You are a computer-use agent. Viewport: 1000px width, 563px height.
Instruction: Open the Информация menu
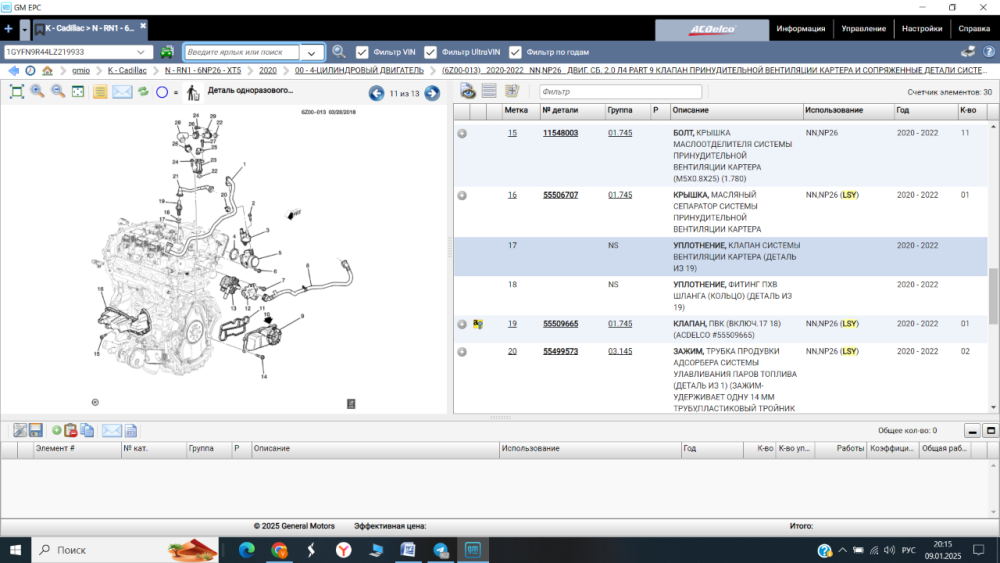tap(800, 29)
